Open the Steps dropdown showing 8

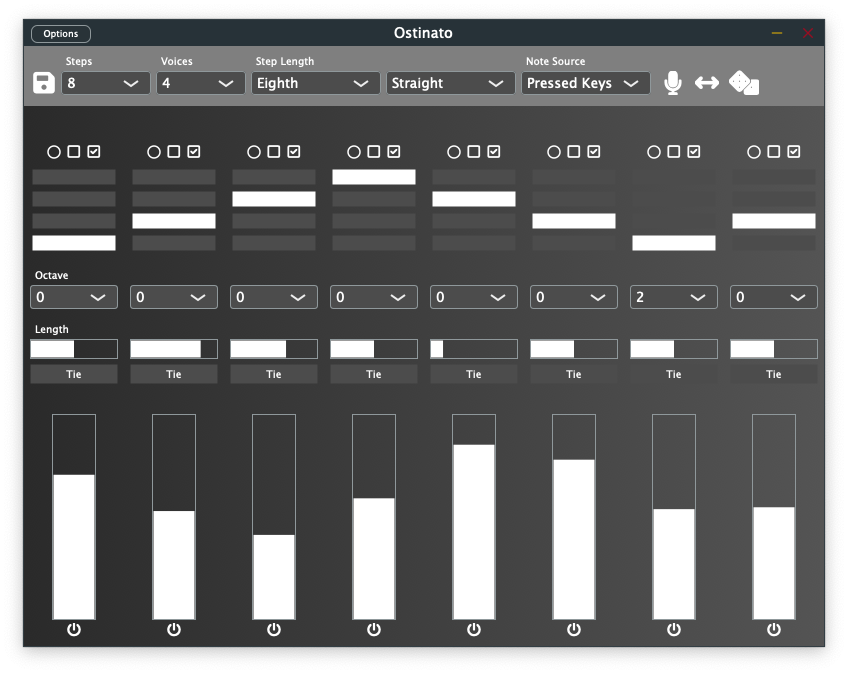tap(105, 83)
